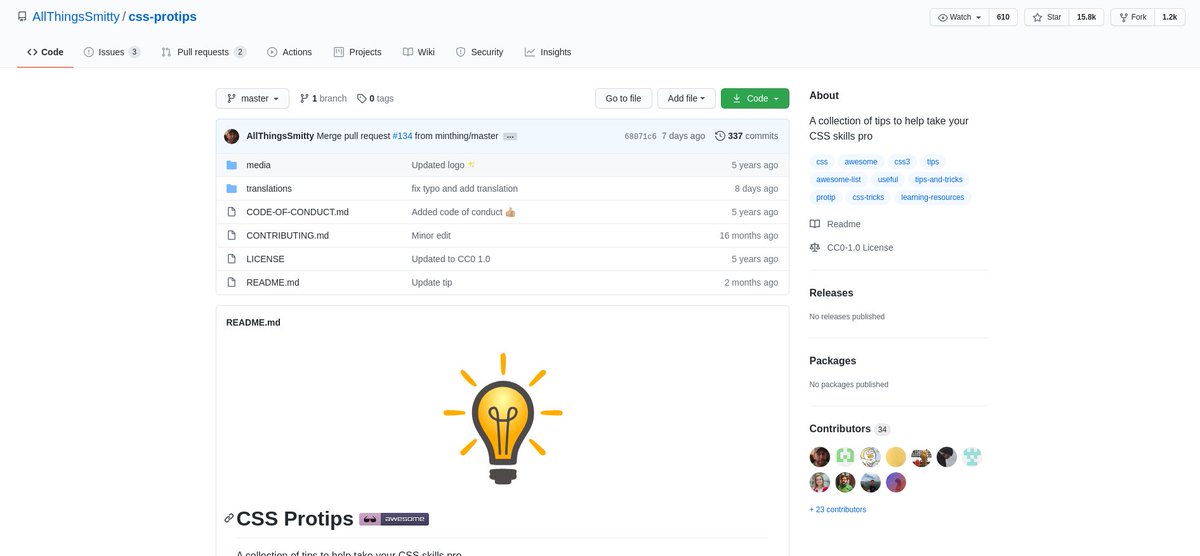Open AllThingsSmitty owner profile link
1200x556 pixels.
point(76,17)
